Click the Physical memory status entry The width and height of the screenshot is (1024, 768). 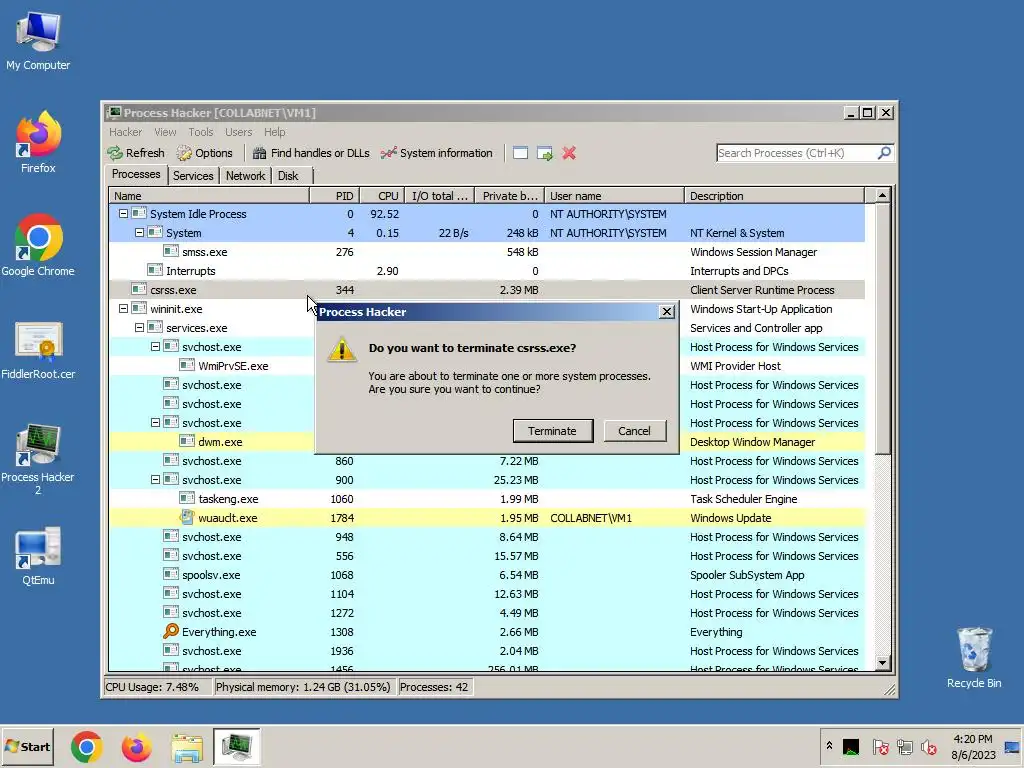coord(303,687)
